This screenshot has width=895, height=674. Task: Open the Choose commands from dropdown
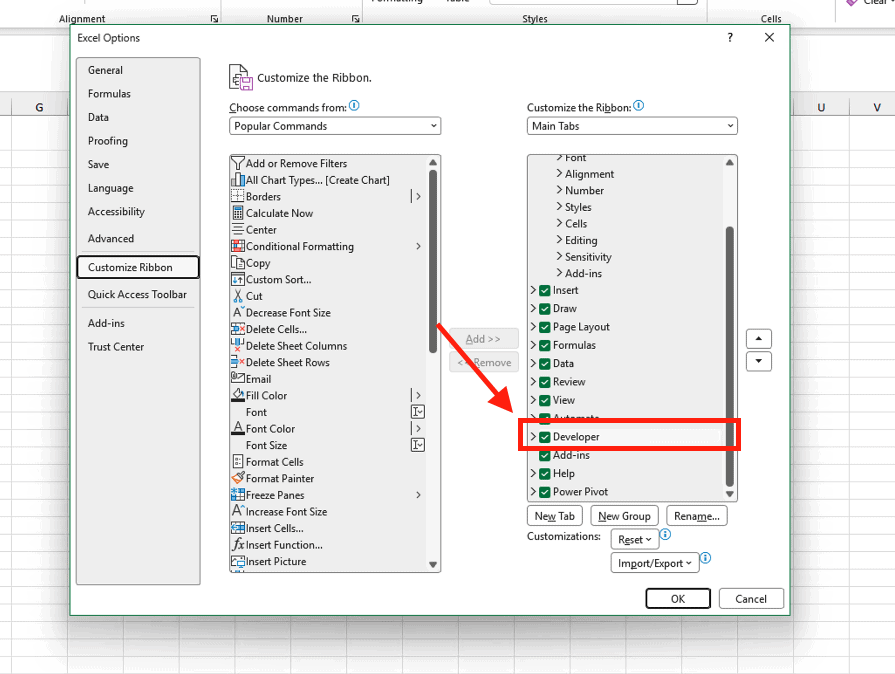pos(335,126)
